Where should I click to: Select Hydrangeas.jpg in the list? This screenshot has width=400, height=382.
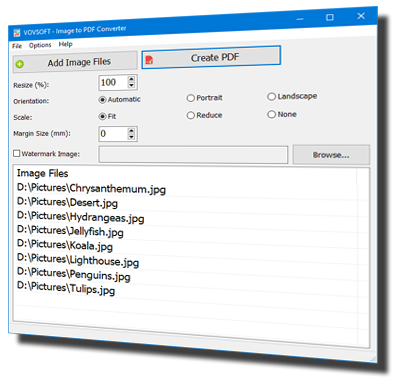click(81, 217)
